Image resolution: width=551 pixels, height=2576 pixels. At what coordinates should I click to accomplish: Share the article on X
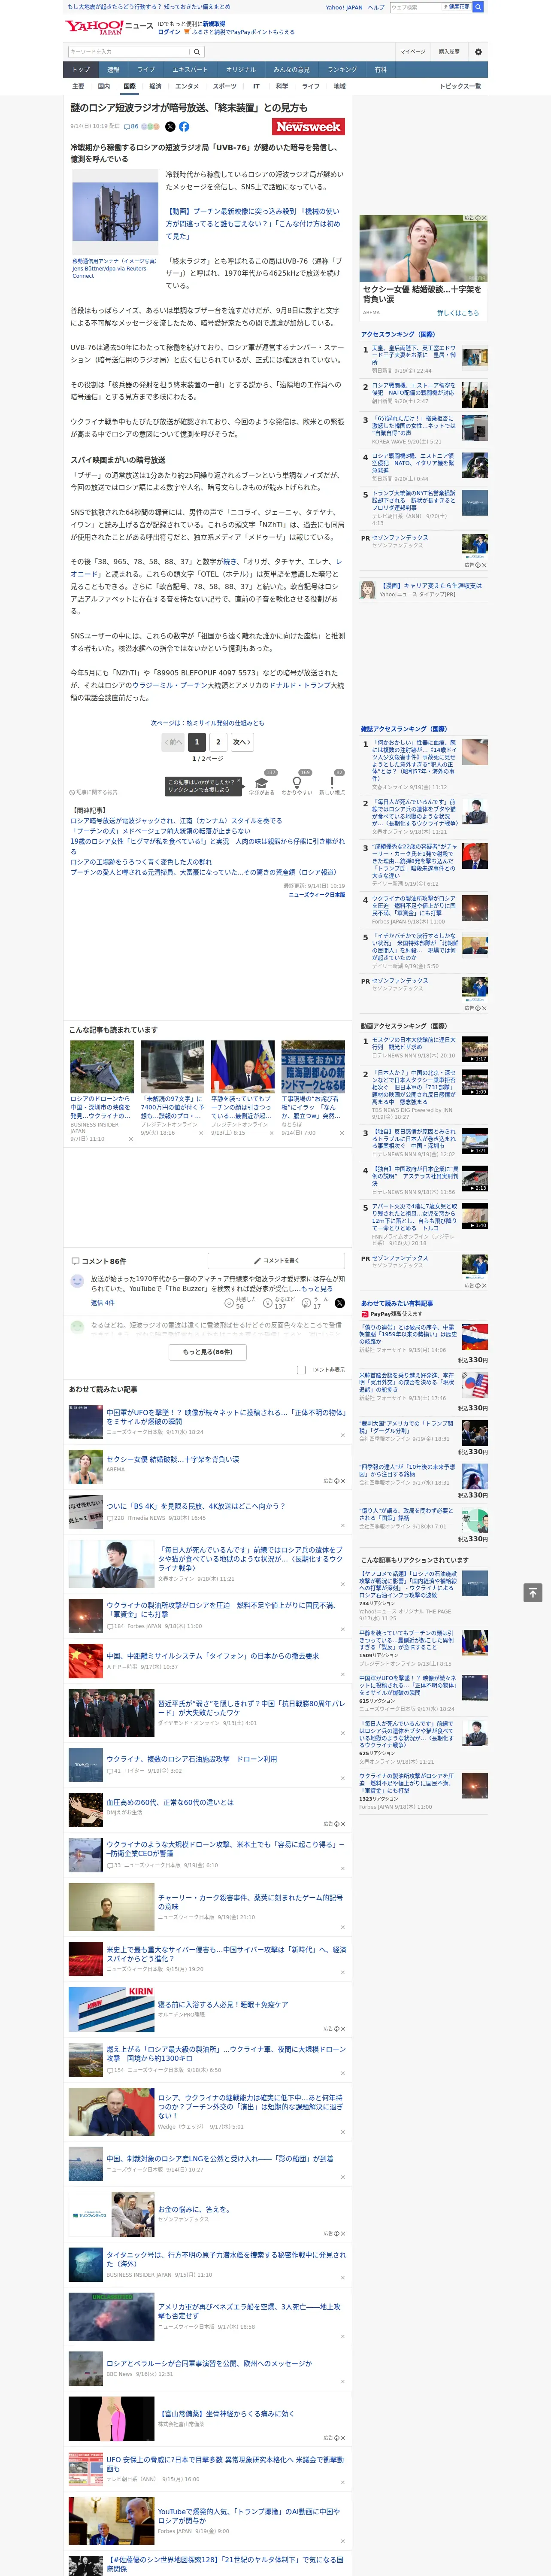(x=170, y=127)
